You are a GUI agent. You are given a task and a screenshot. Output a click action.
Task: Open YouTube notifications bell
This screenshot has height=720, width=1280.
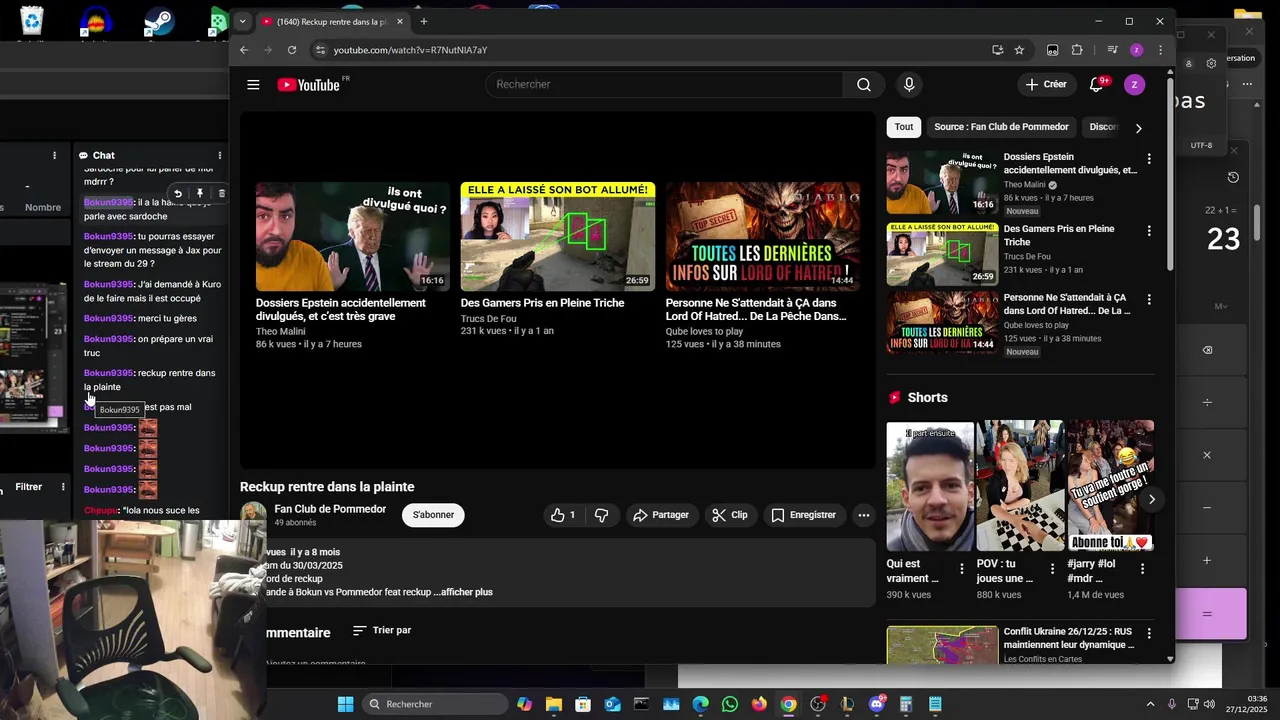point(1097,85)
